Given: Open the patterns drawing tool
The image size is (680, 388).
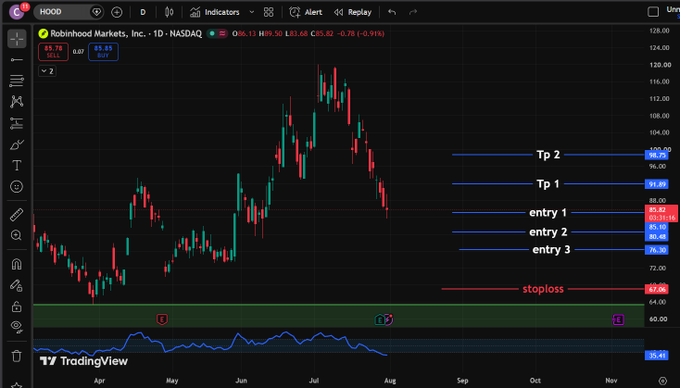Looking at the screenshot, I should (16, 101).
